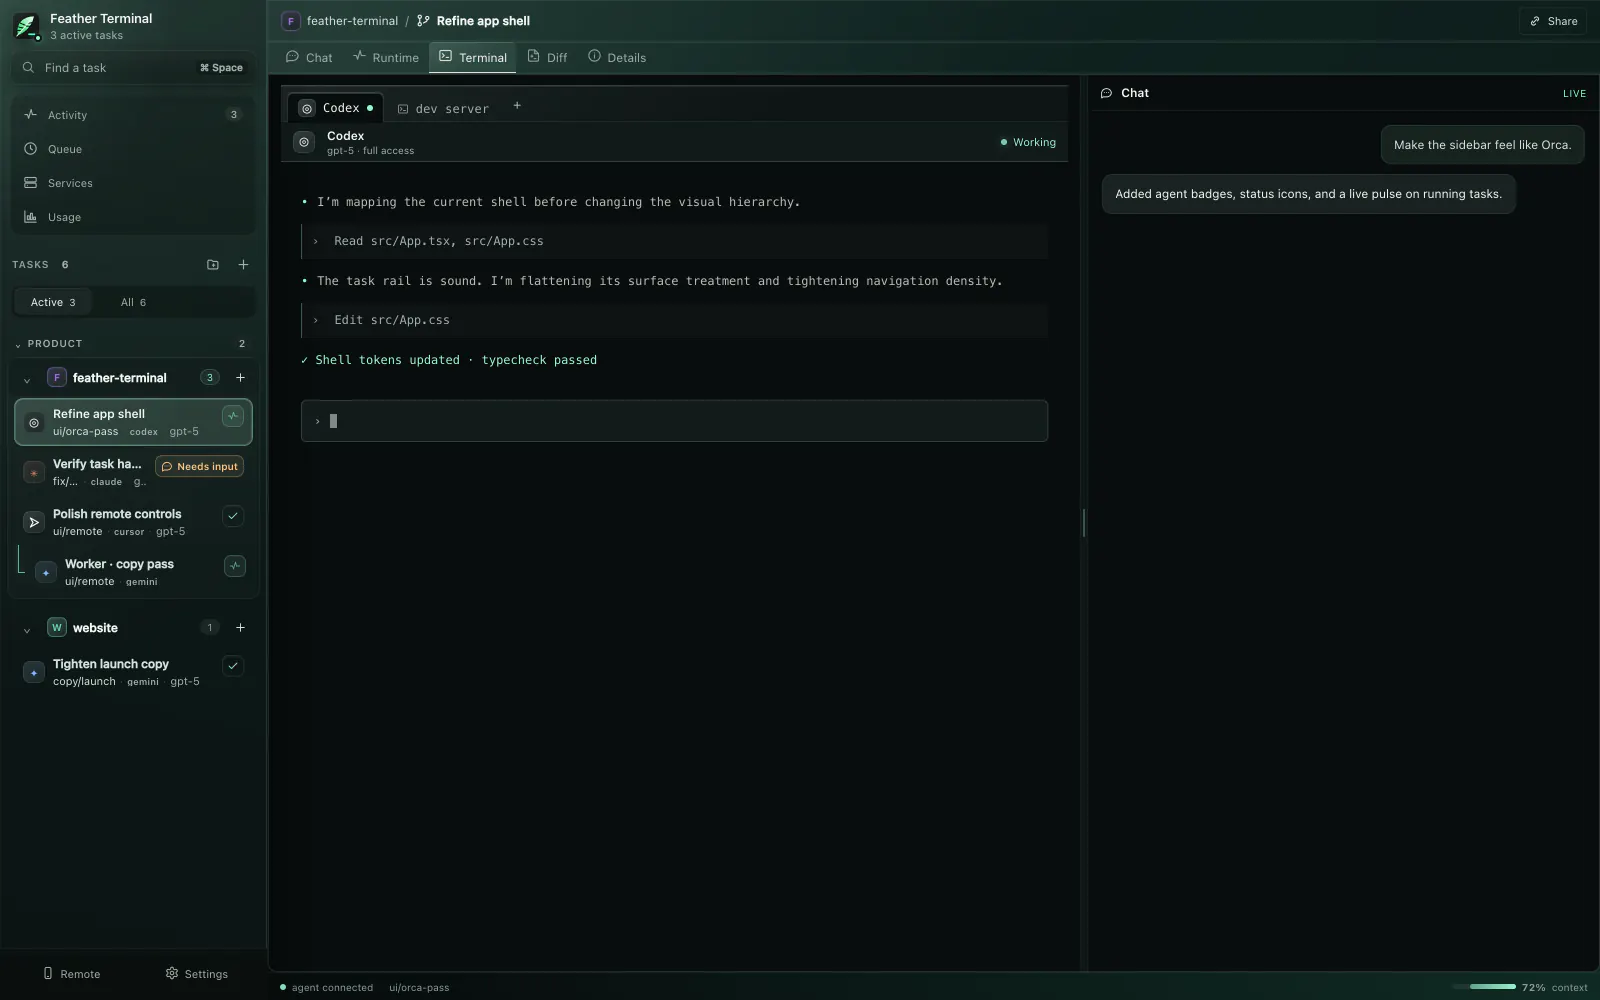This screenshot has height=1000, width=1600.
Task: Open the Runtime tab
Action: pyautogui.click(x=386, y=58)
